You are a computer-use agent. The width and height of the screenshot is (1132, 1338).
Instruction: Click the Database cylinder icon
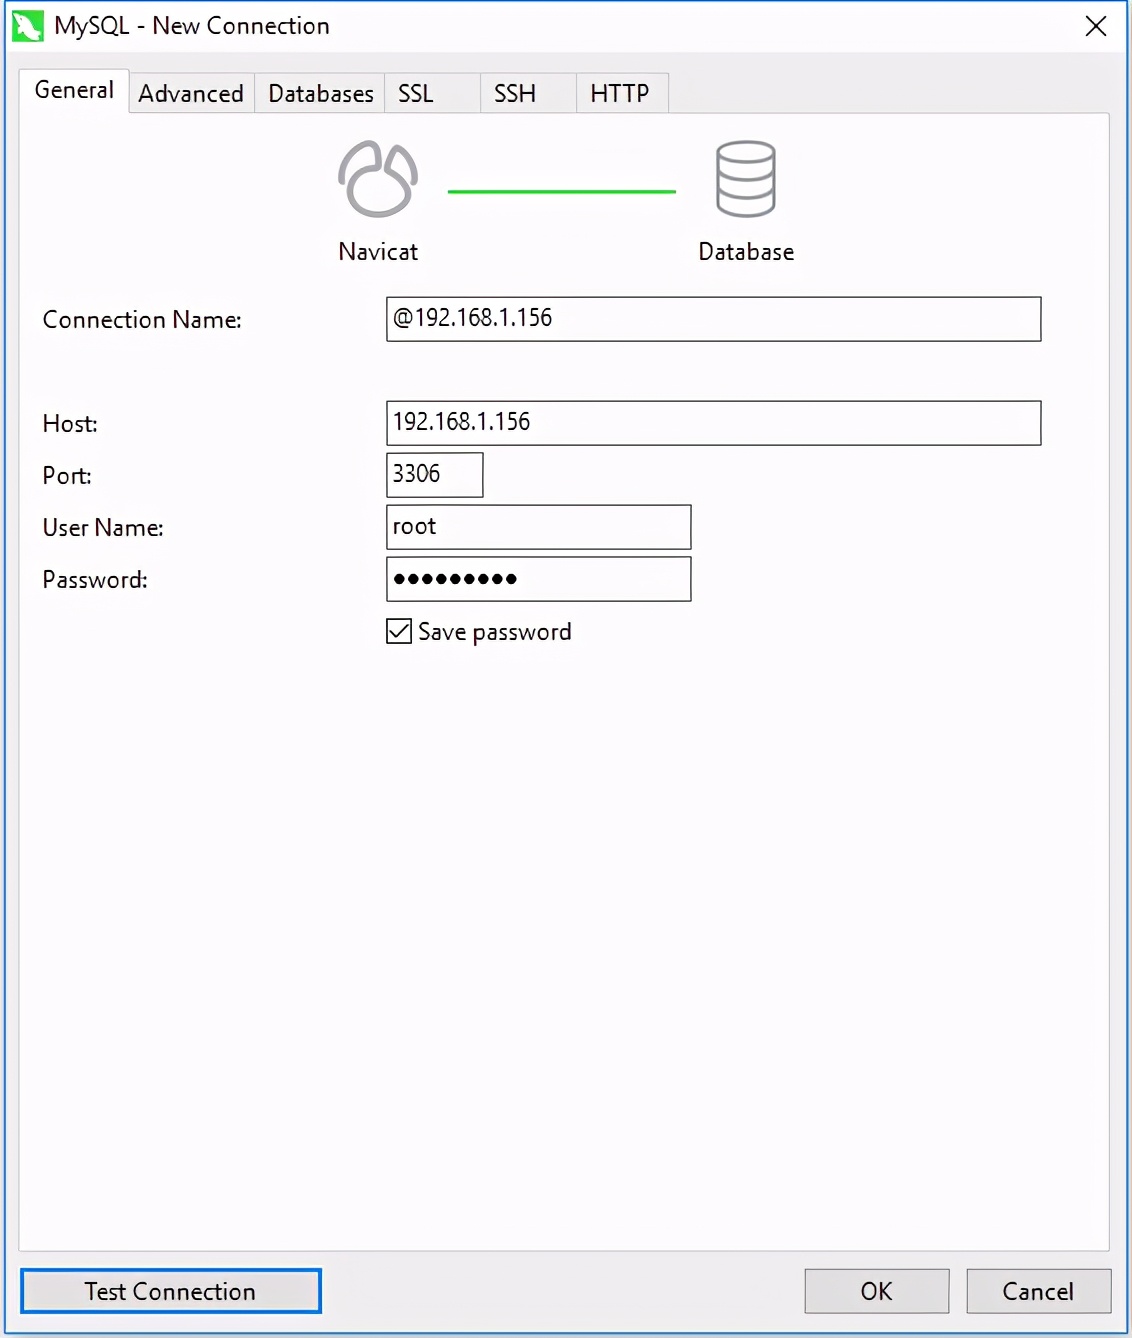746,179
